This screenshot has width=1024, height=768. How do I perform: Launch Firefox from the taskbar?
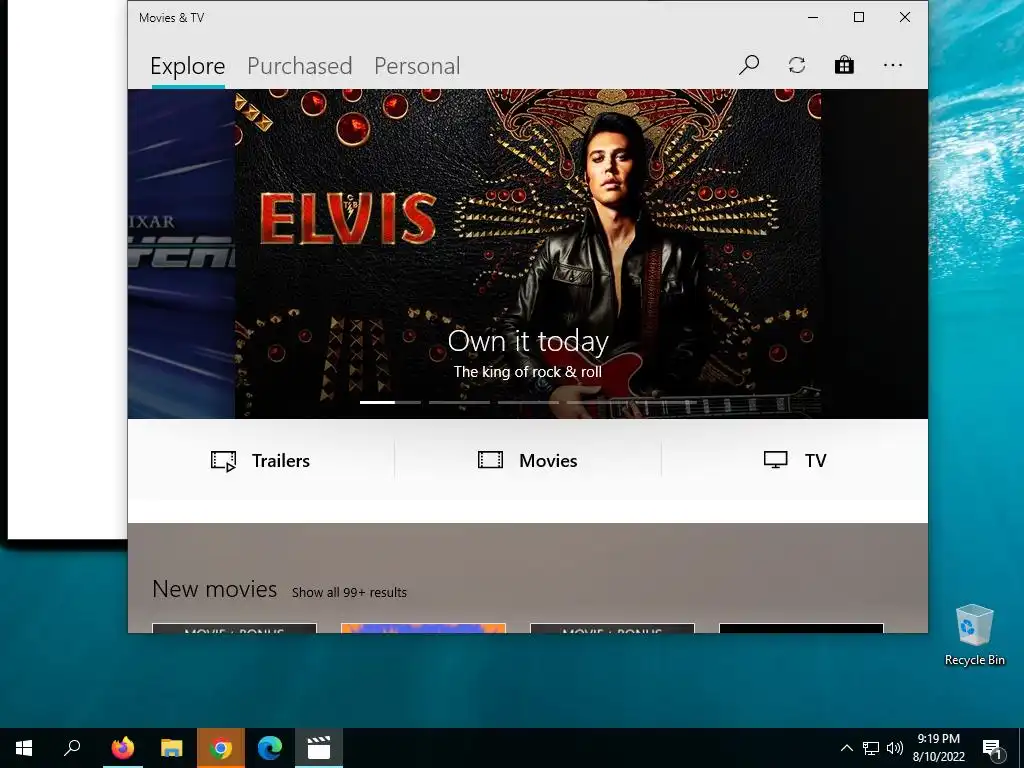point(123,748)
